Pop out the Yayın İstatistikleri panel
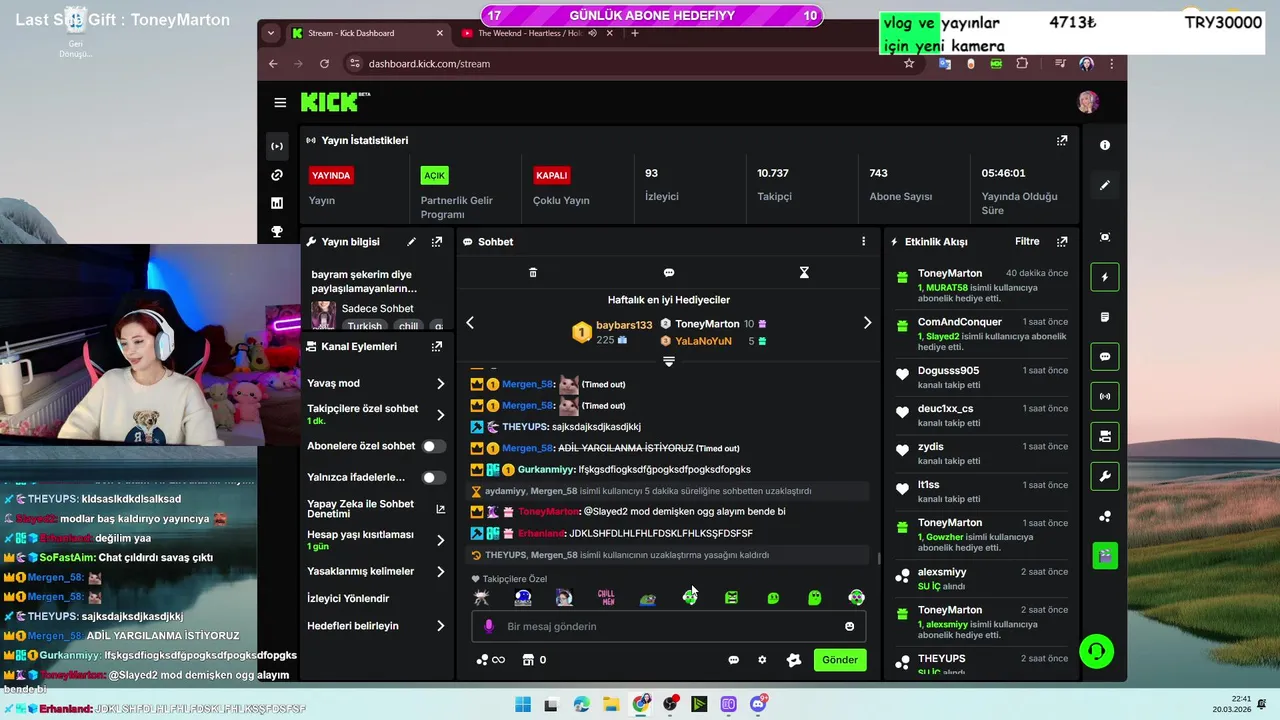Image resolution: width=1280 pixels, height=720 pixels. click(1062, 141)
